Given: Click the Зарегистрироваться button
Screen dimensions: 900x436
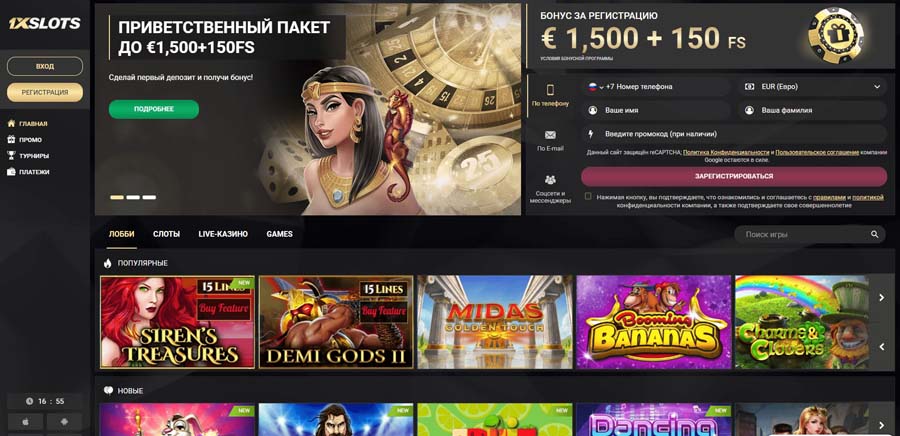Looking at the screenshot, I should coord(734,176).
